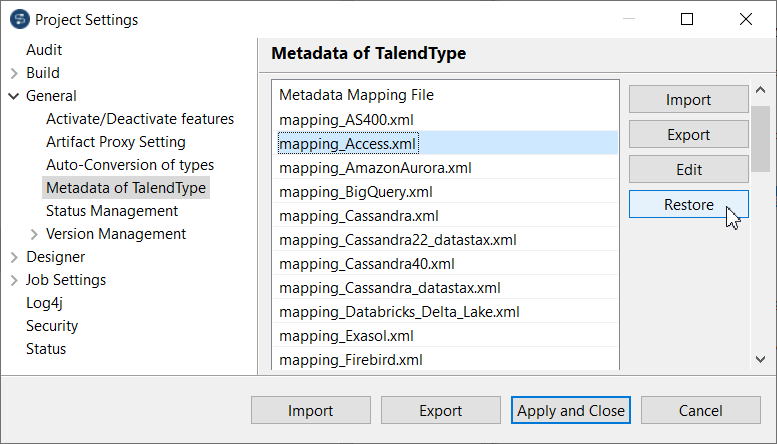This screenshot has width=777, height=444.
Task: Select Log4j in the settings tree
Action: click(x=45, y=303)
